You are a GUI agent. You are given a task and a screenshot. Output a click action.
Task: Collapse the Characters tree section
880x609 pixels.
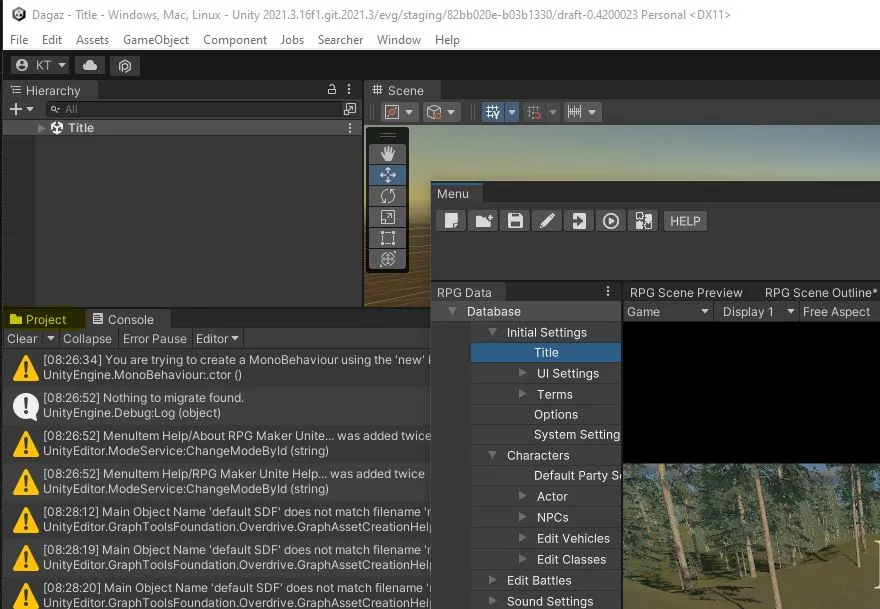493,455
